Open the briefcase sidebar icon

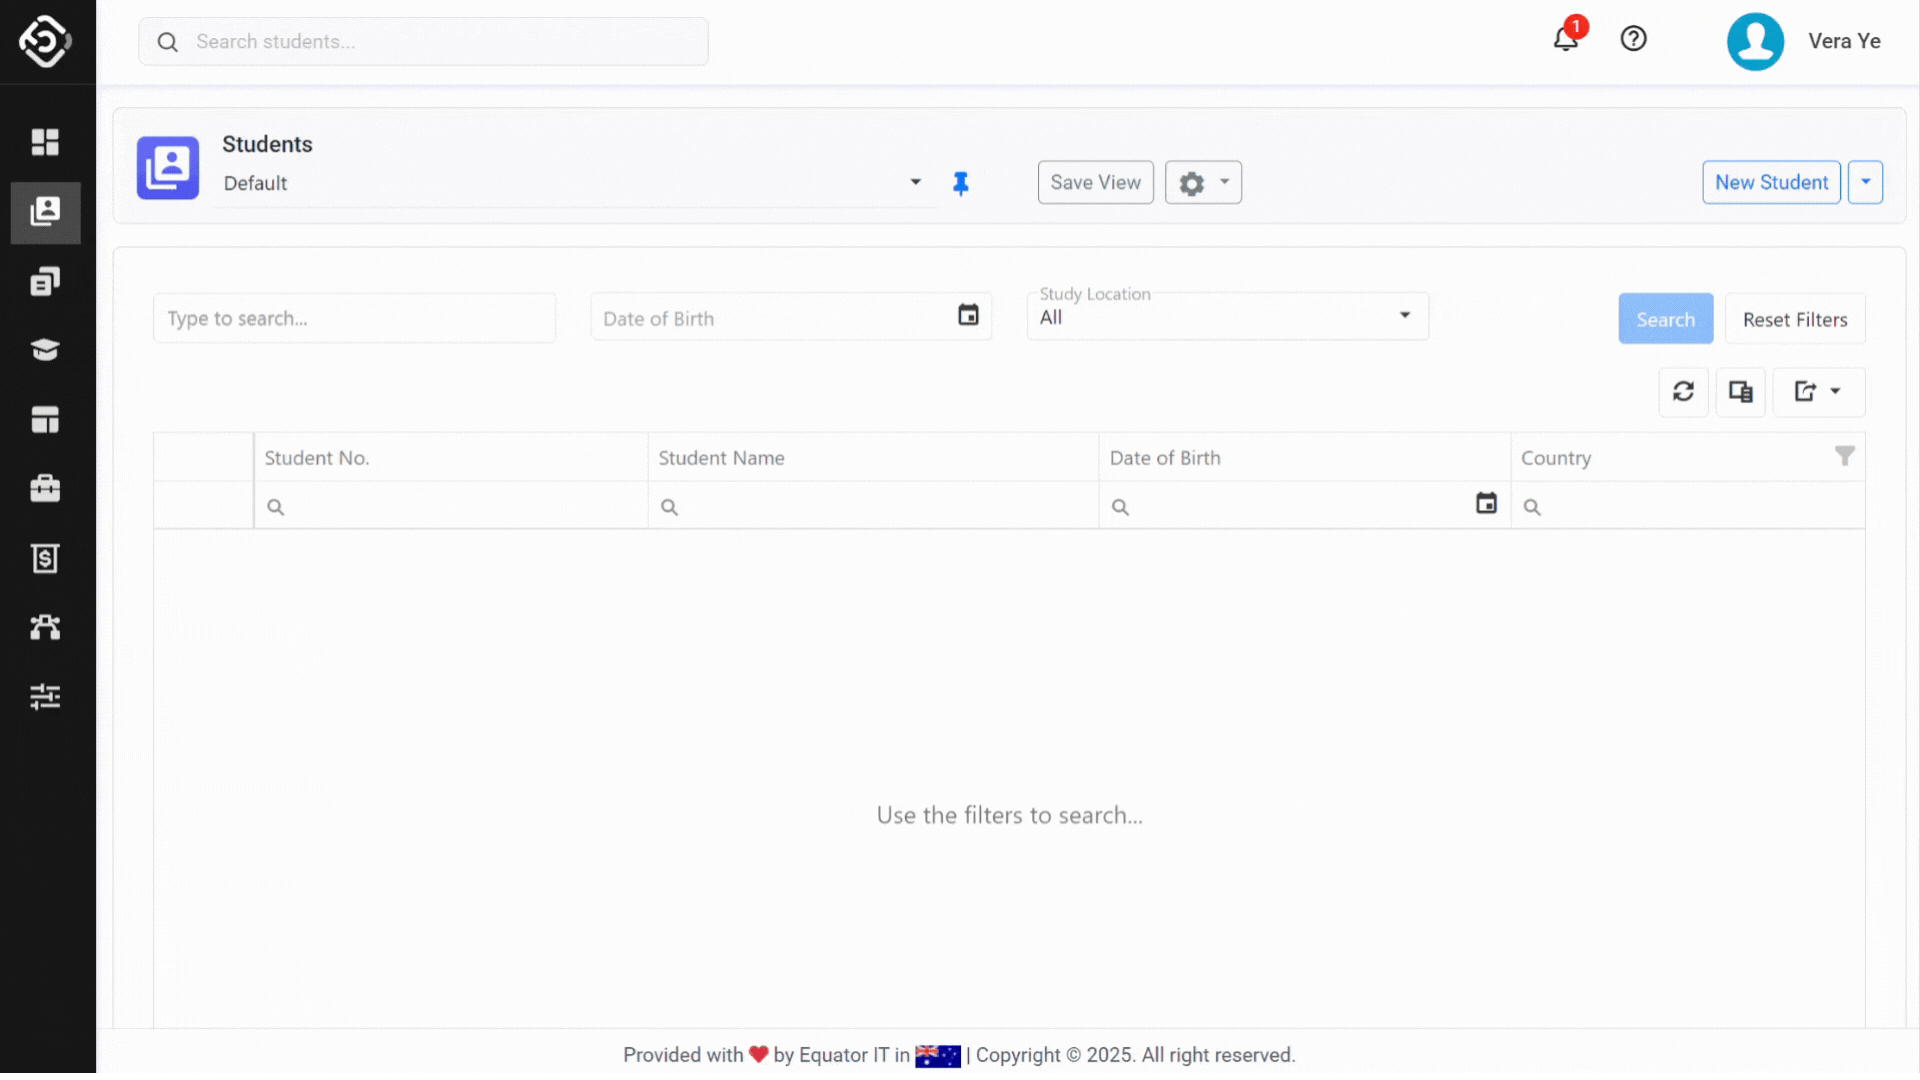pyautogui.click(x=45, y=489)
